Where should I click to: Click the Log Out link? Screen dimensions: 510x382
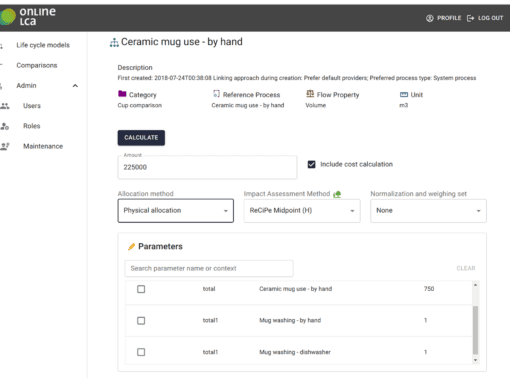click(x=490, y=18)
